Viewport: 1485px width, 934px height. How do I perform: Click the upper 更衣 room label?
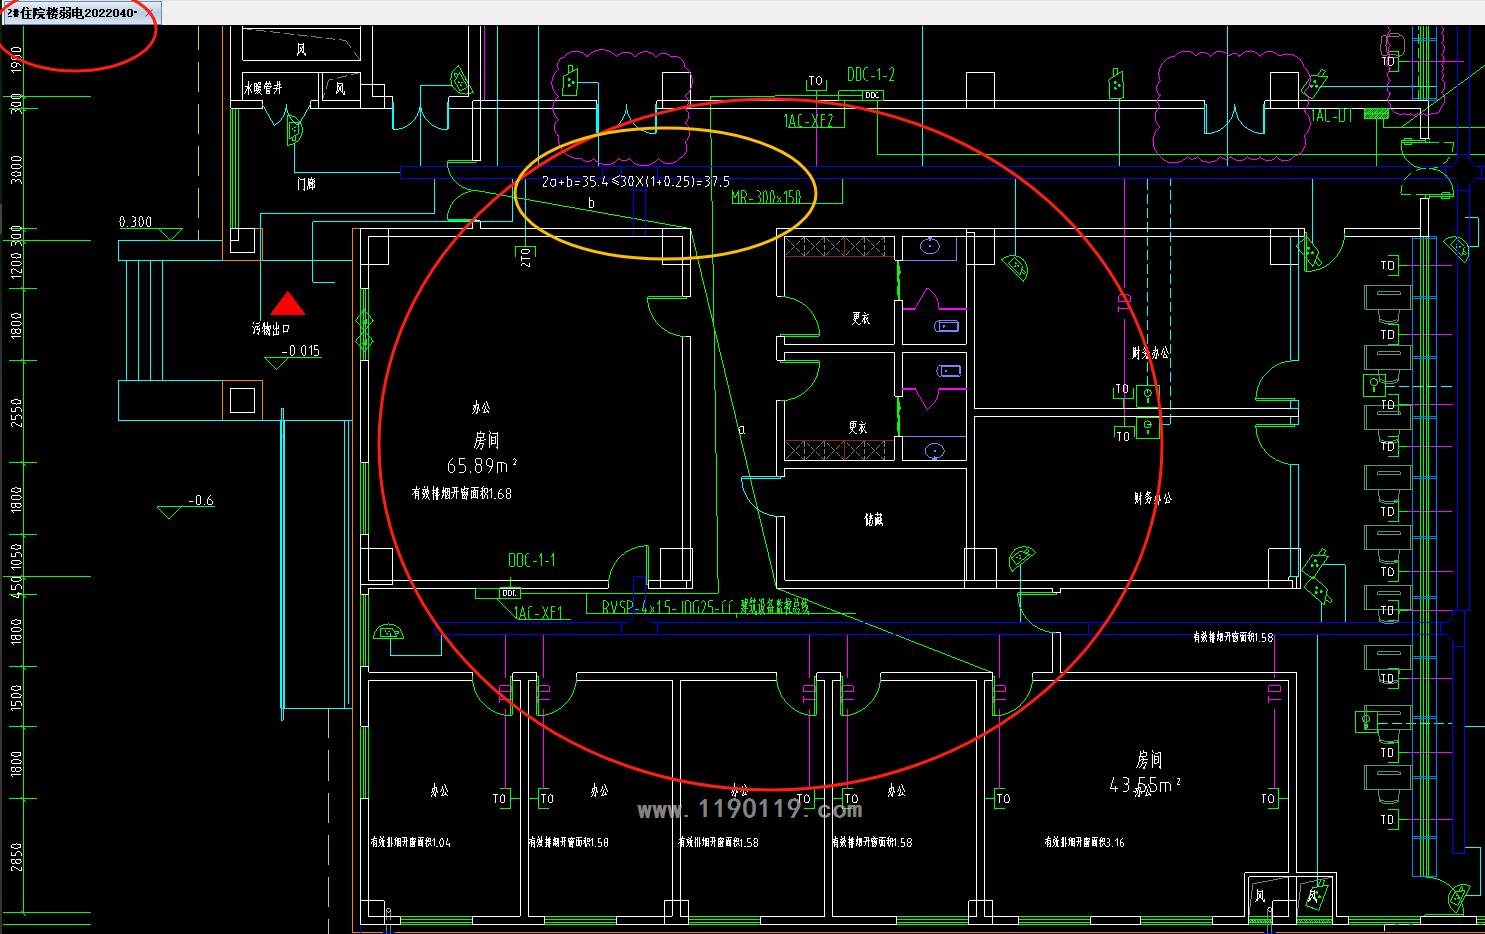860,319
